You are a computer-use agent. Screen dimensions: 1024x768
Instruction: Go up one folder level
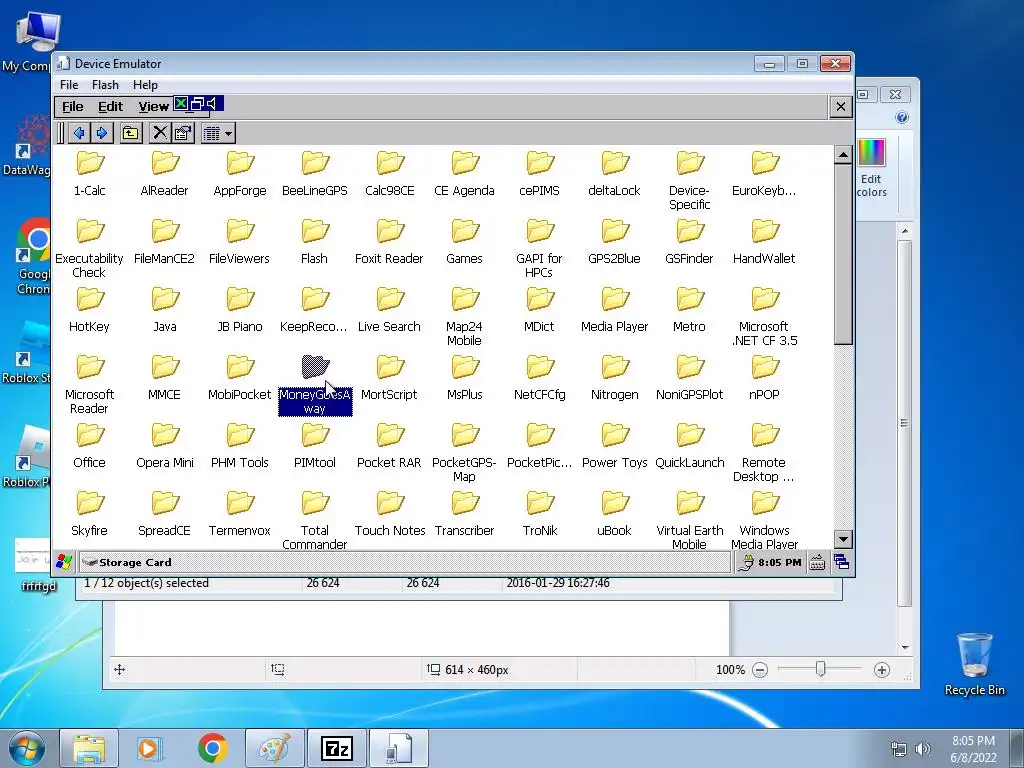(131, 133)
